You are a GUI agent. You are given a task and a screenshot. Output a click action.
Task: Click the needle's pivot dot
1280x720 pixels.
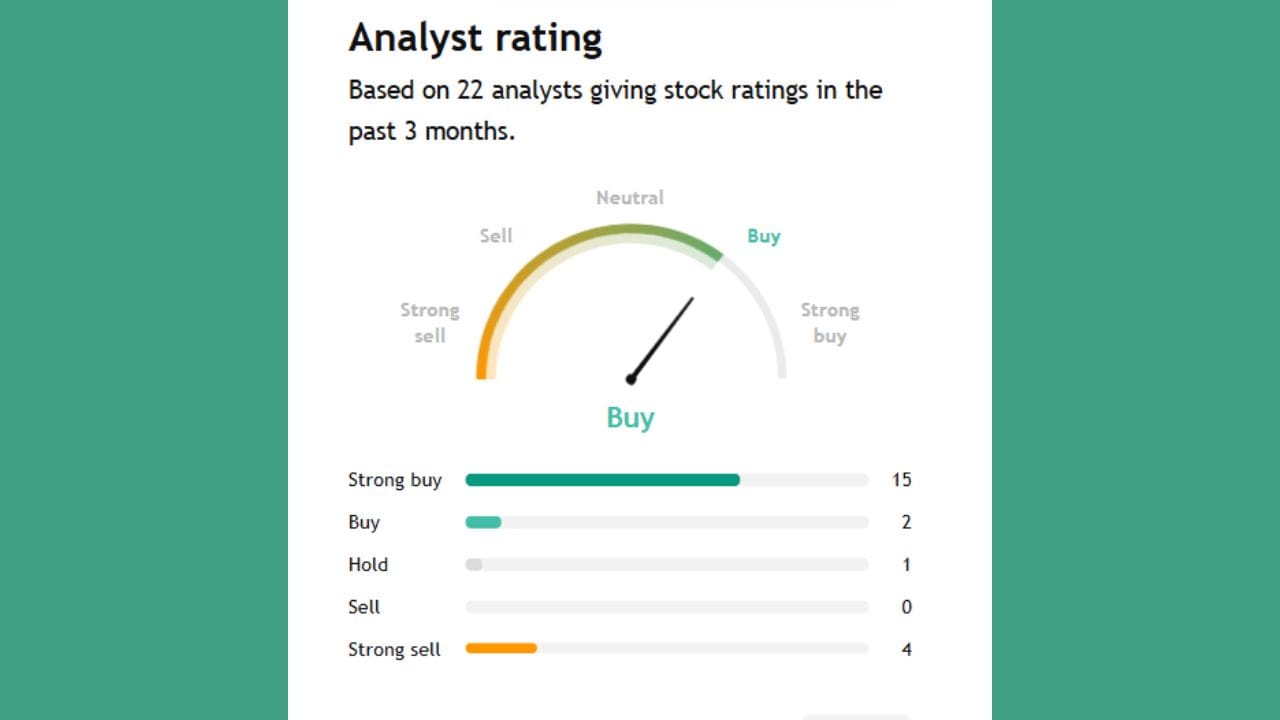click(x=631, y=379)
